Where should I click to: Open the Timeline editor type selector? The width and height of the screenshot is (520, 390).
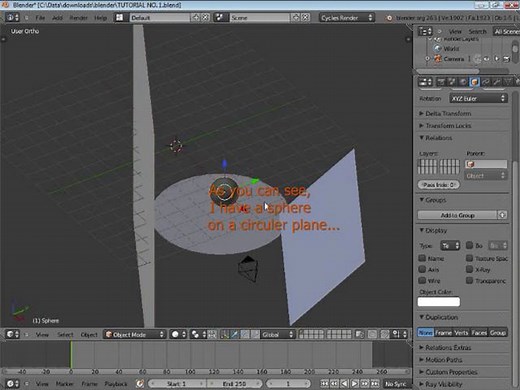click(x=13, y=384)
